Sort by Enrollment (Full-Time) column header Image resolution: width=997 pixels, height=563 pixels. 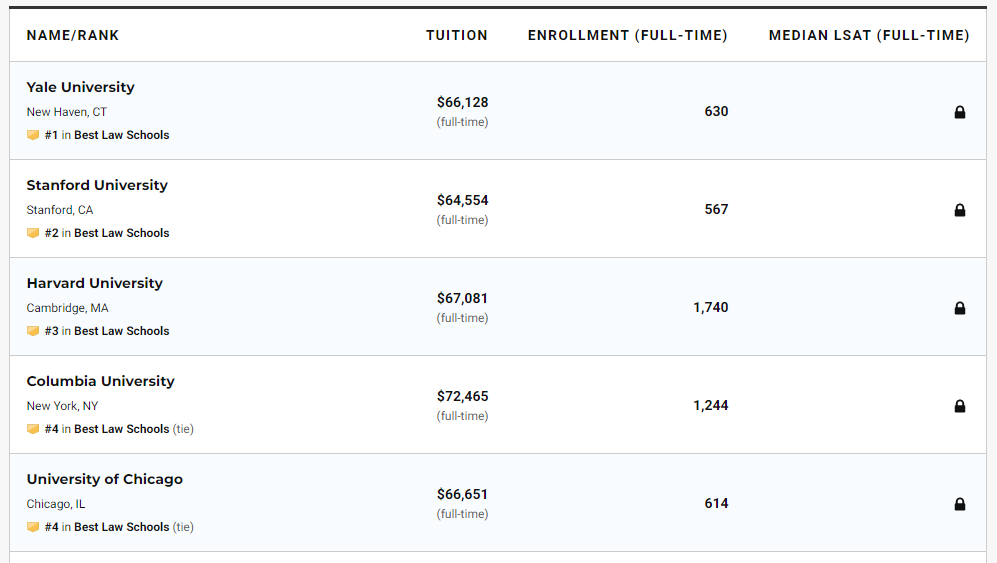click(627, 35)
